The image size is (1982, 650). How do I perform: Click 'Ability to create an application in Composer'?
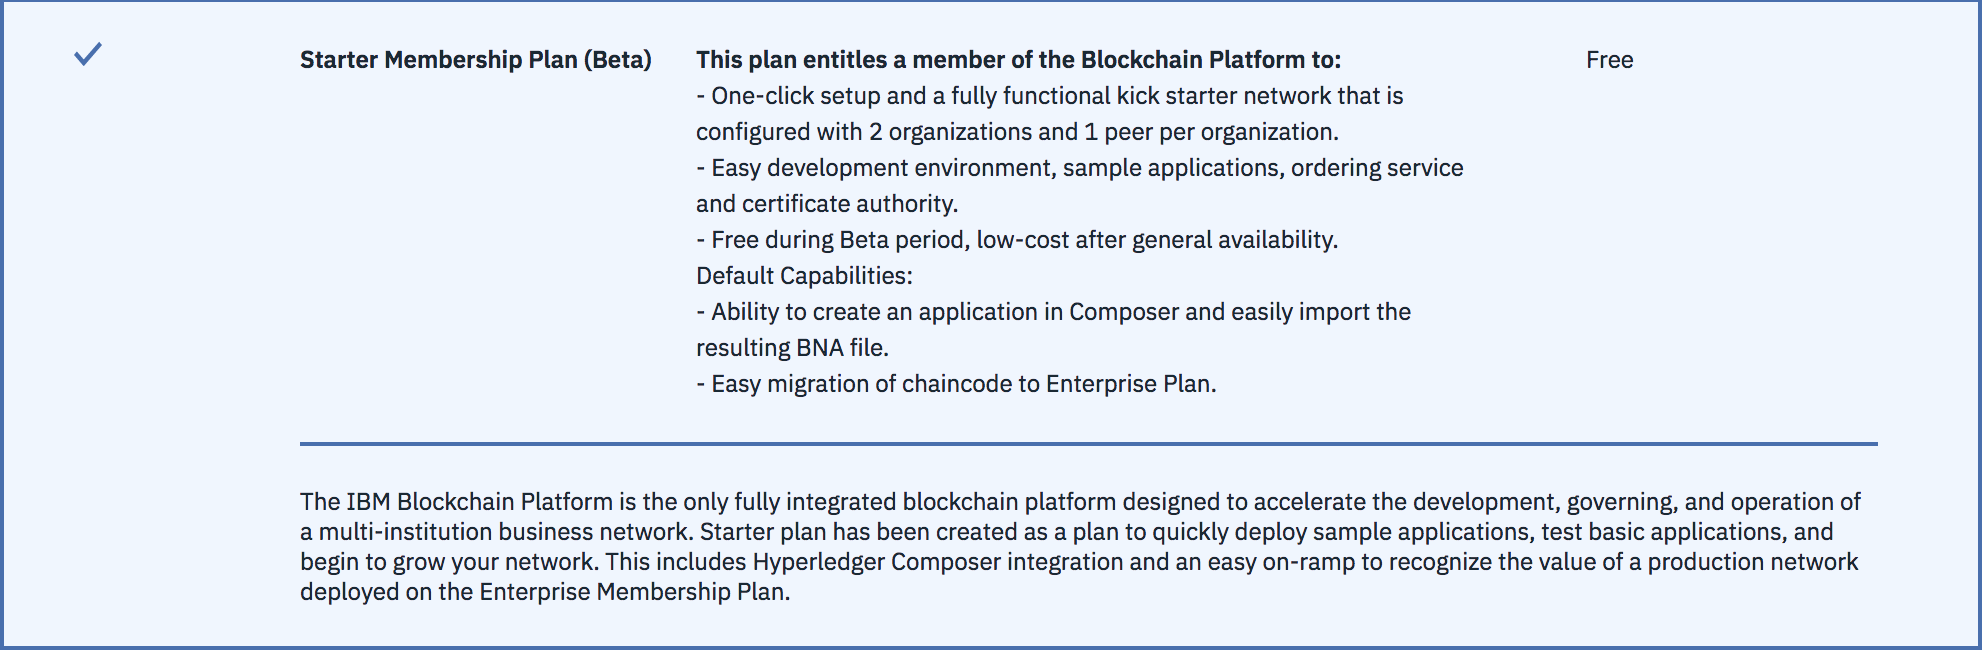1053,312
